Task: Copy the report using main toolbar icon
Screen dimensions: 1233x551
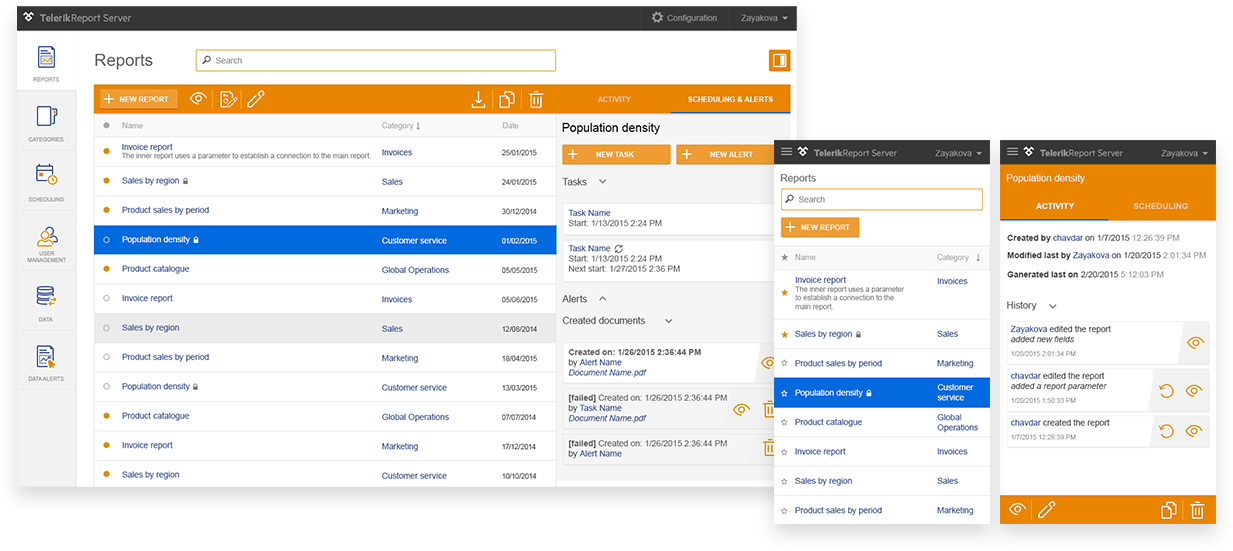Action: pyautogui.click(x=507, y=99)
